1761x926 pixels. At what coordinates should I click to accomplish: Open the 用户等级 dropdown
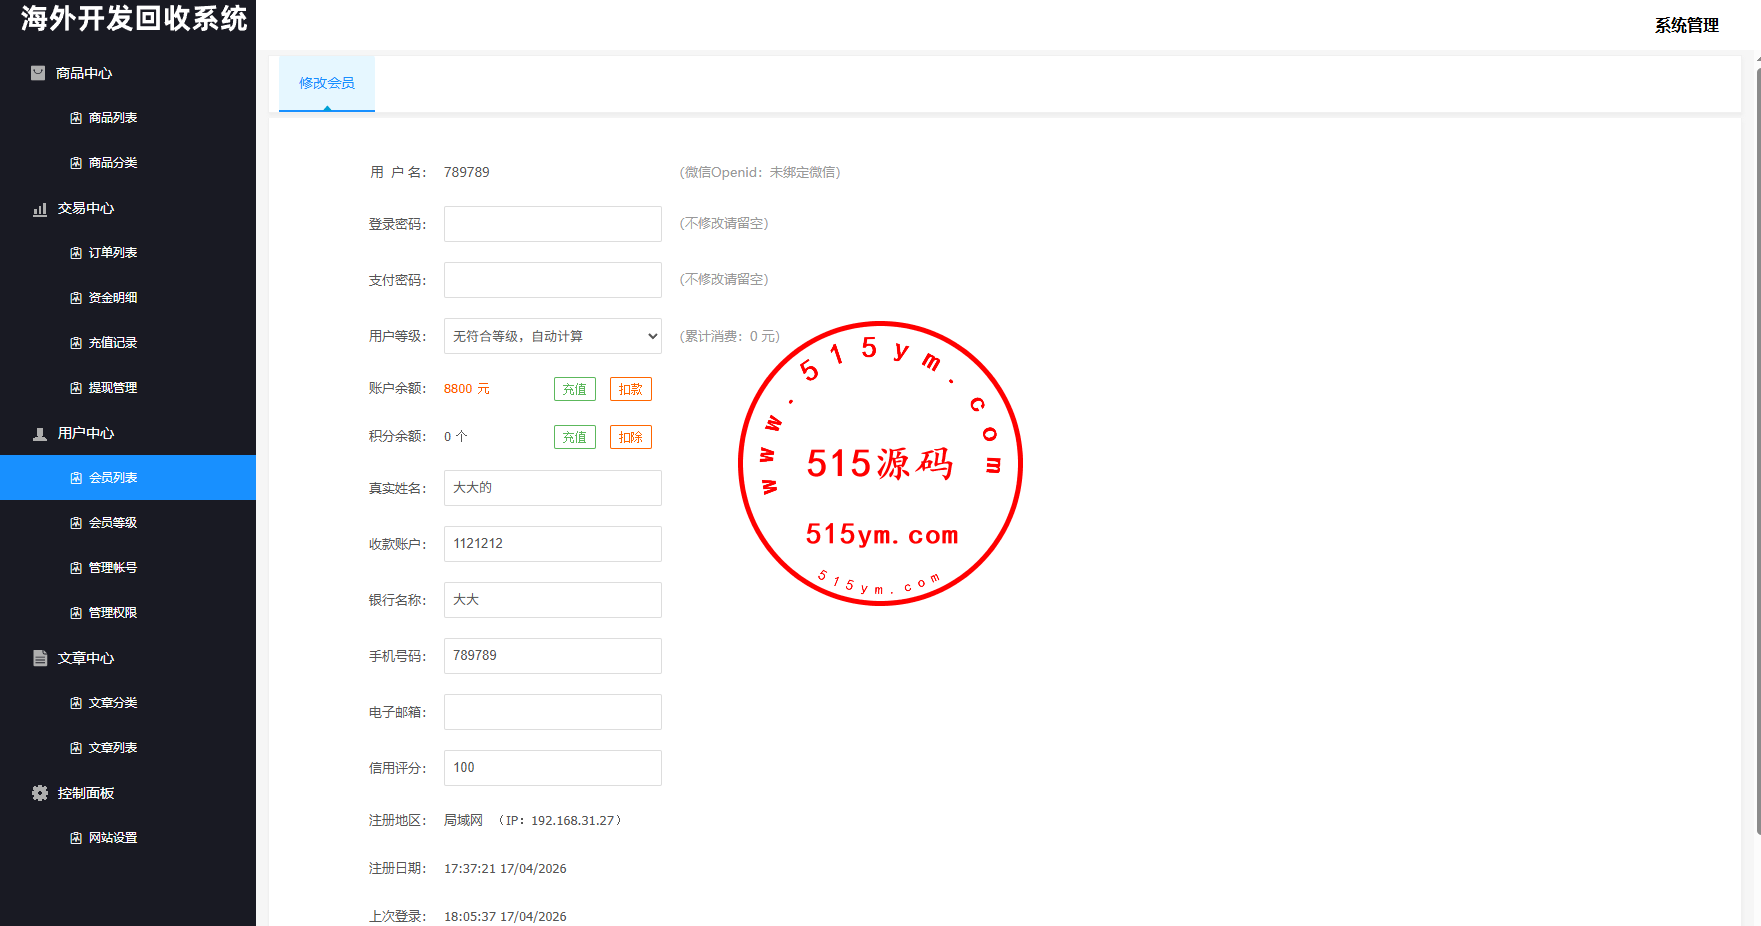pyautogui.click(x=552, y=336)
